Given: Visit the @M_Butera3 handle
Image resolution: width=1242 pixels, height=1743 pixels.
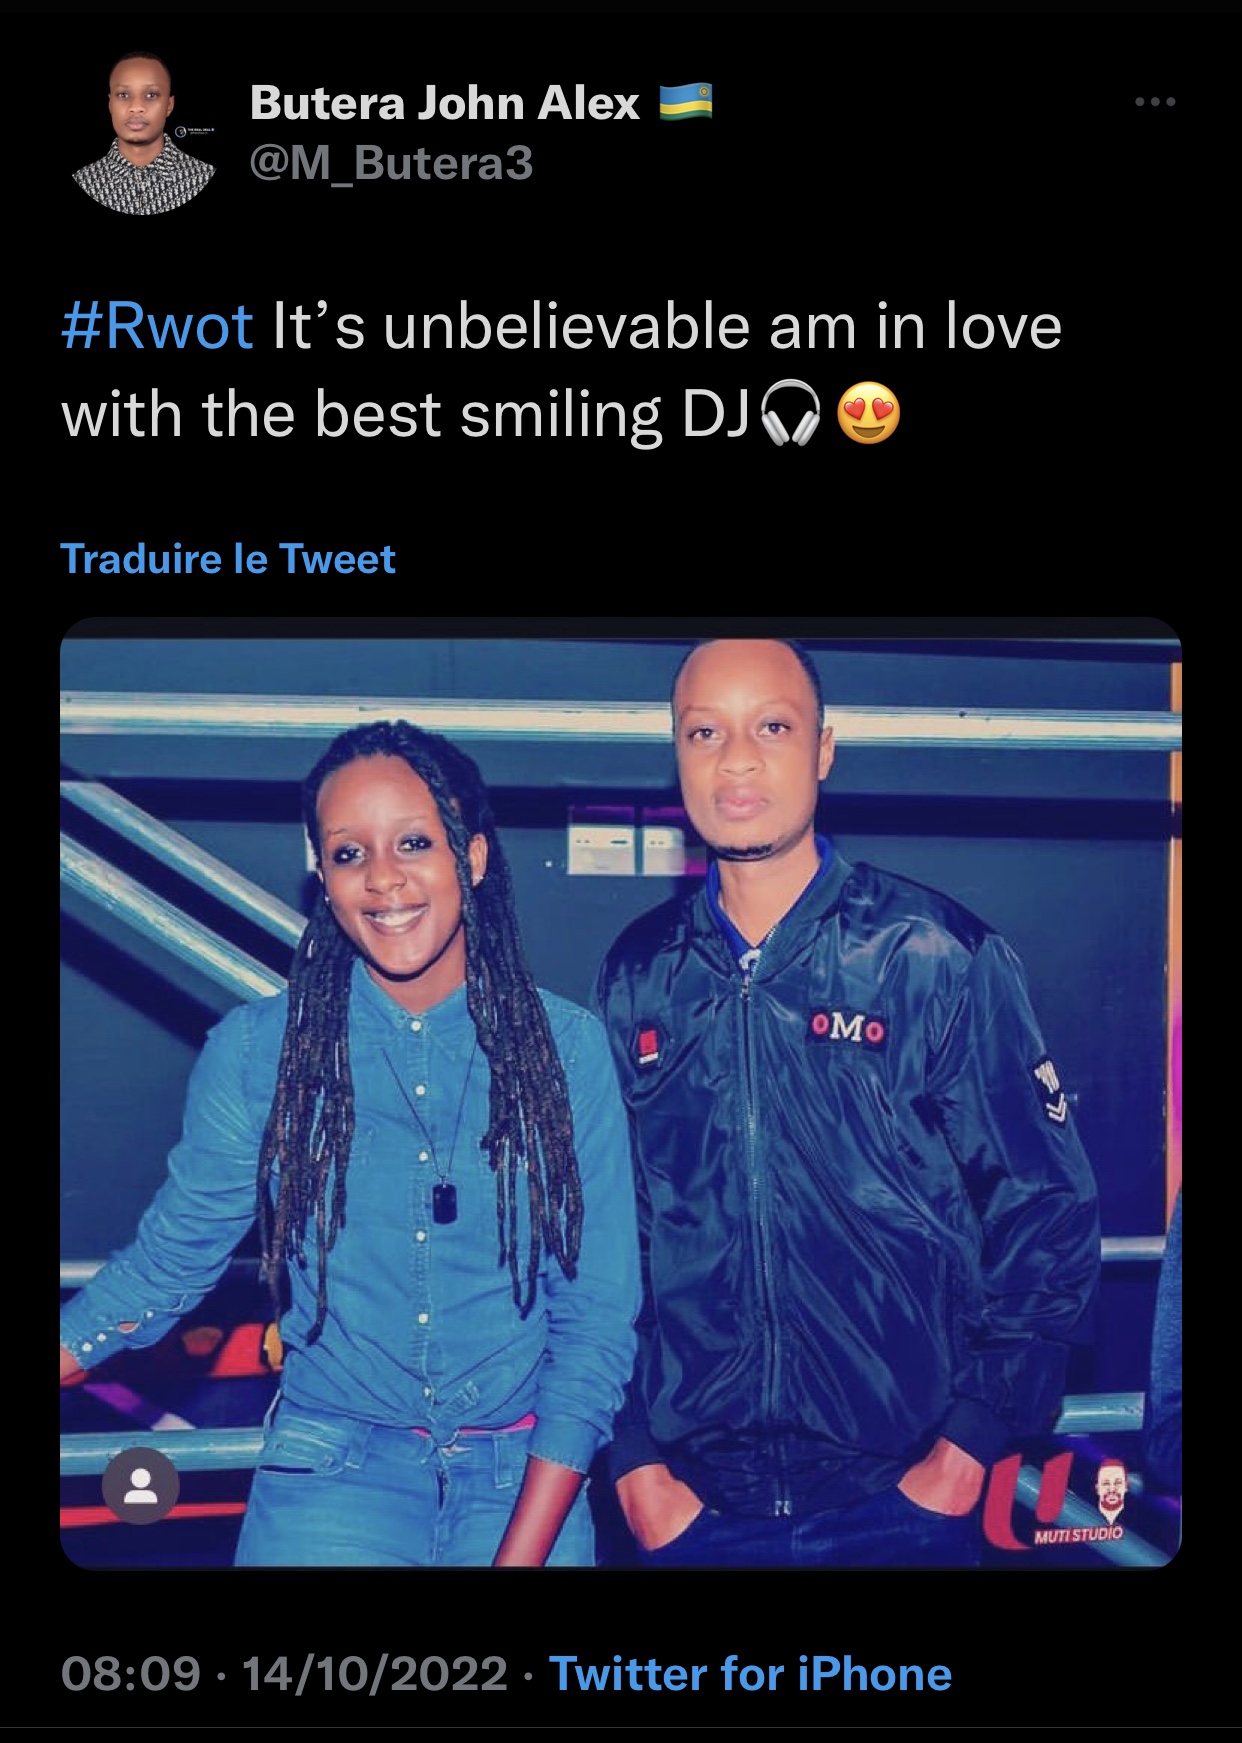Looking at the screenshot, I should click(x=391, y=163).
